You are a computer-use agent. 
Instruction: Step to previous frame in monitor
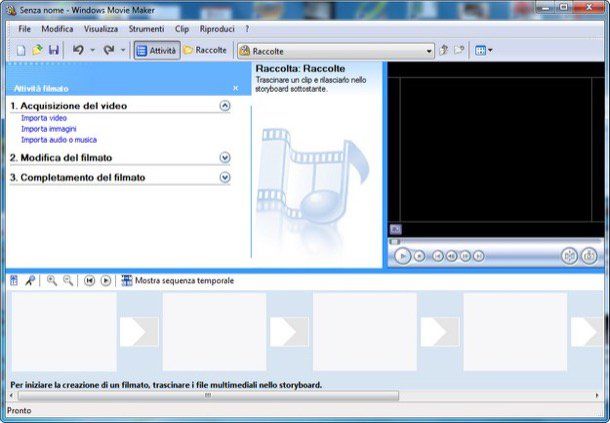click(x=451, y=256)
